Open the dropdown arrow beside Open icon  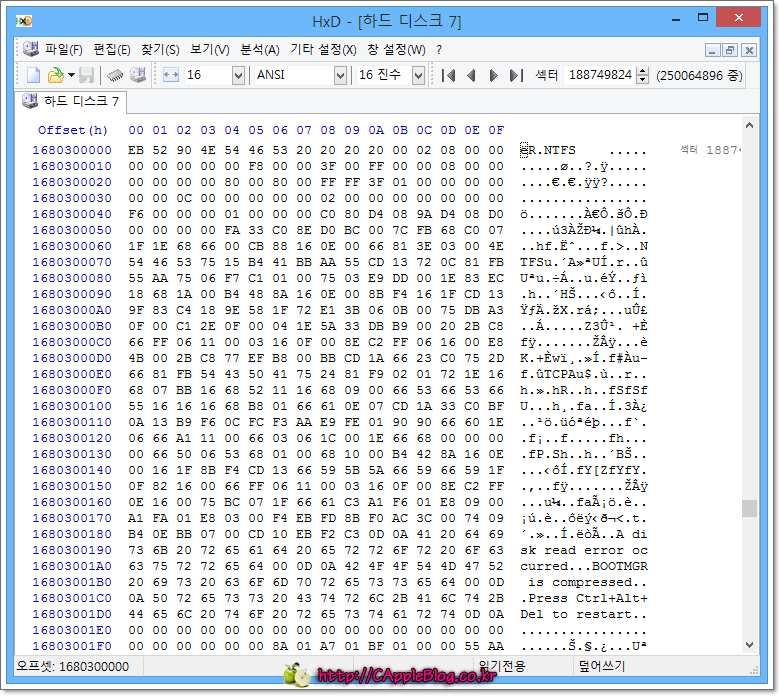click(x=71, y=75)
